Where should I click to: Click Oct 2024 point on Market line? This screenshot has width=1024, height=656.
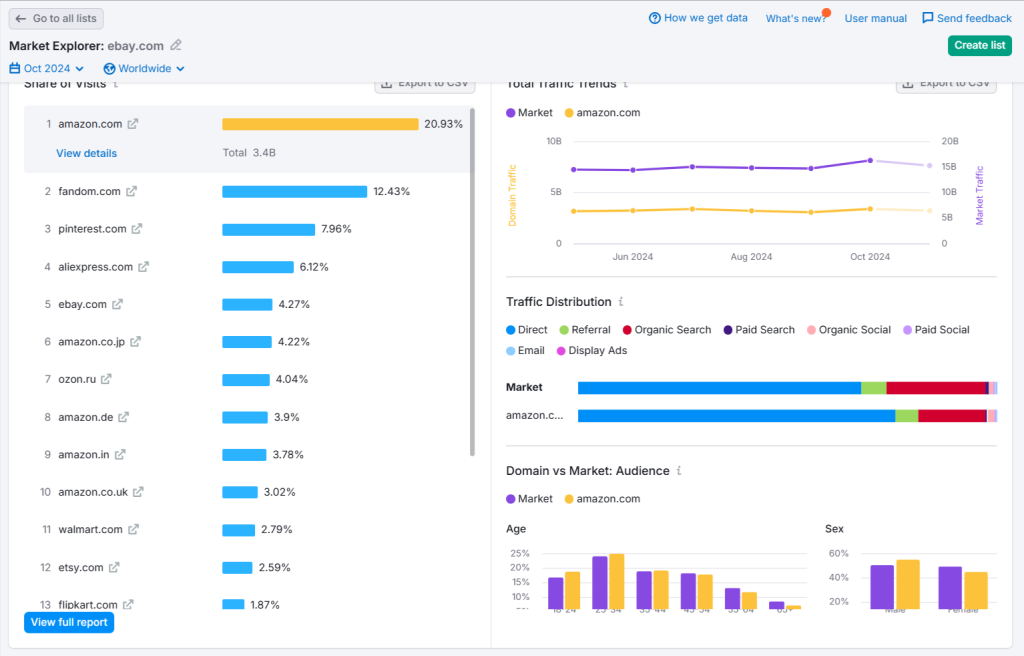[x=870, y=160]
